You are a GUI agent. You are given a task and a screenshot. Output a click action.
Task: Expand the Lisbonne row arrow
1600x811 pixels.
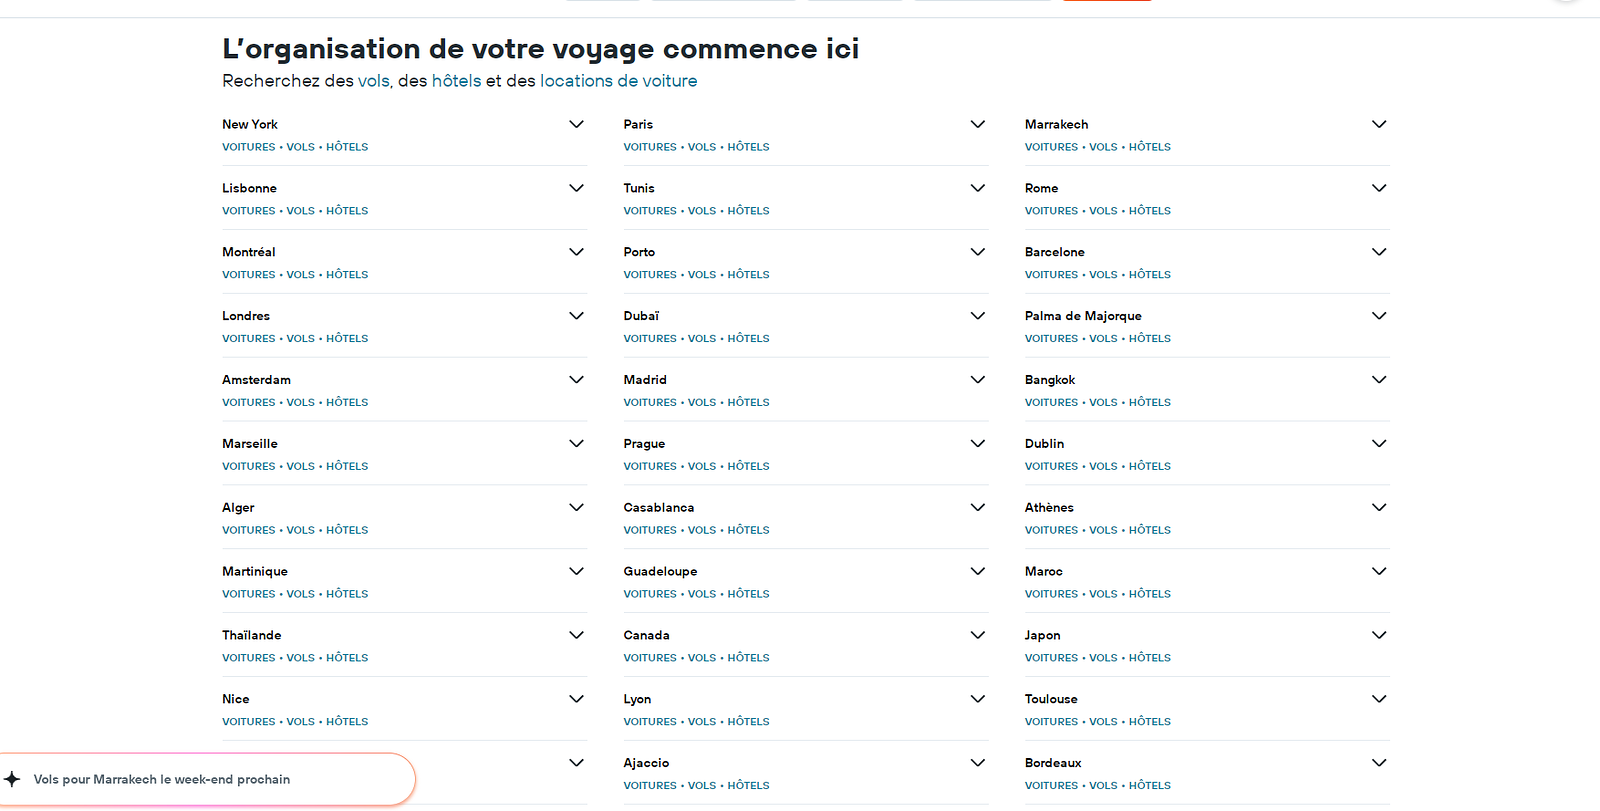click(x=577, y=188)
